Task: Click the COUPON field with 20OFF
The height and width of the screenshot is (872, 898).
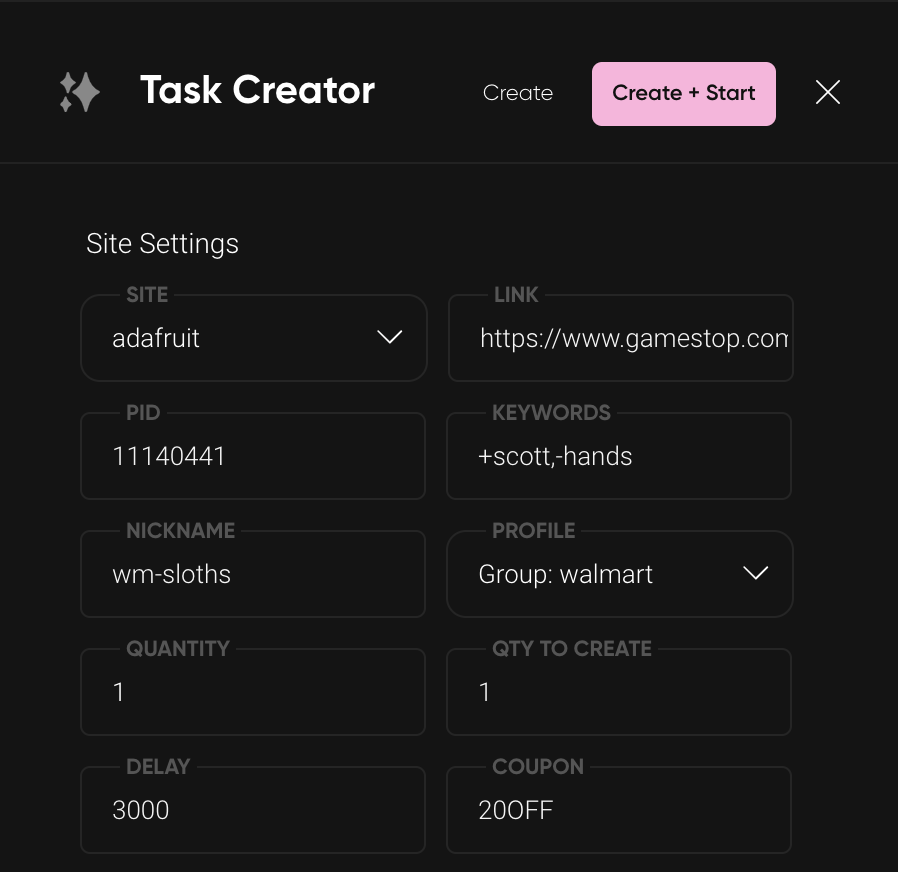Action: tap(618, 809)
